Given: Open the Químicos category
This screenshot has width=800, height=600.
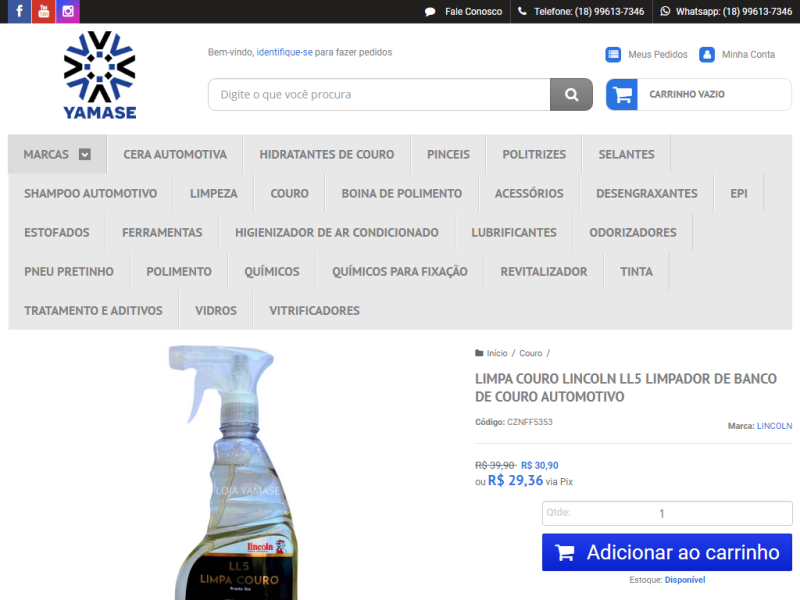Looking at the screenshot, I should 271,272.
